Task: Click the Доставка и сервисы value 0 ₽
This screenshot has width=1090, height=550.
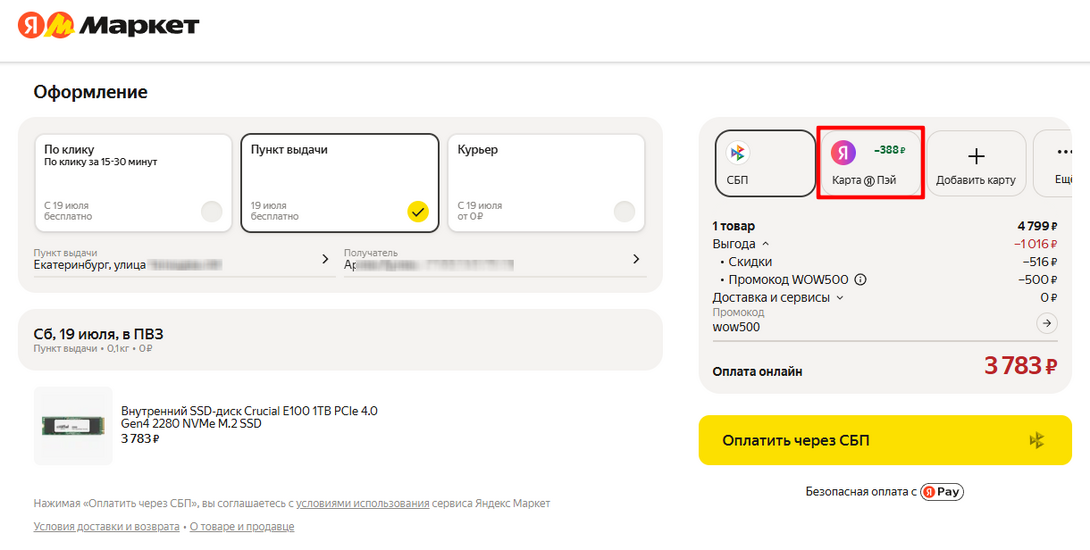Action: 1049,298
